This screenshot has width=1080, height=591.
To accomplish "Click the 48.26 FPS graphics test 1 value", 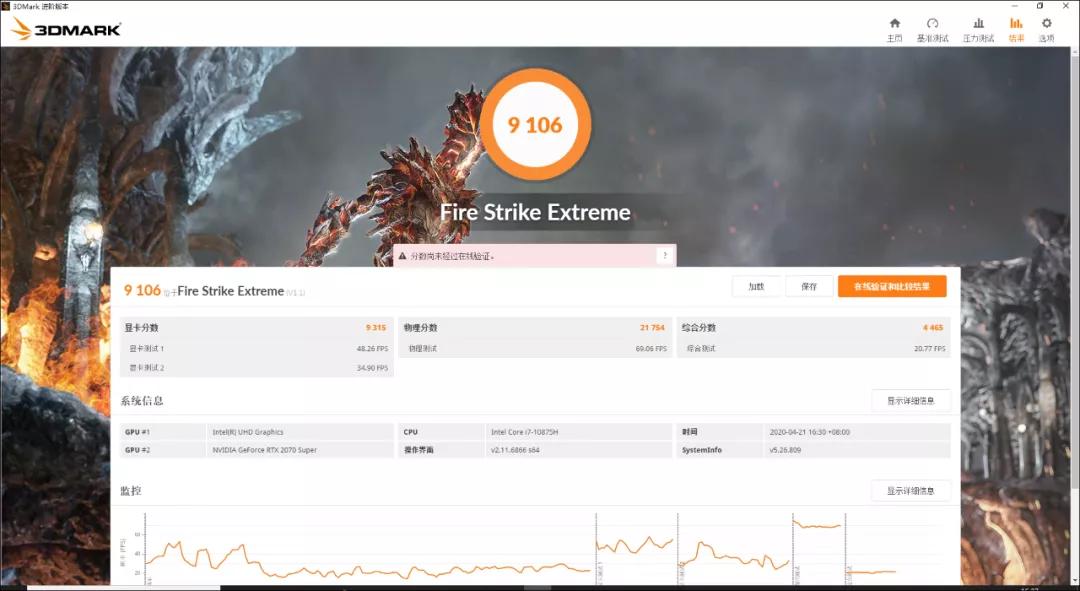I will (372, 349).
